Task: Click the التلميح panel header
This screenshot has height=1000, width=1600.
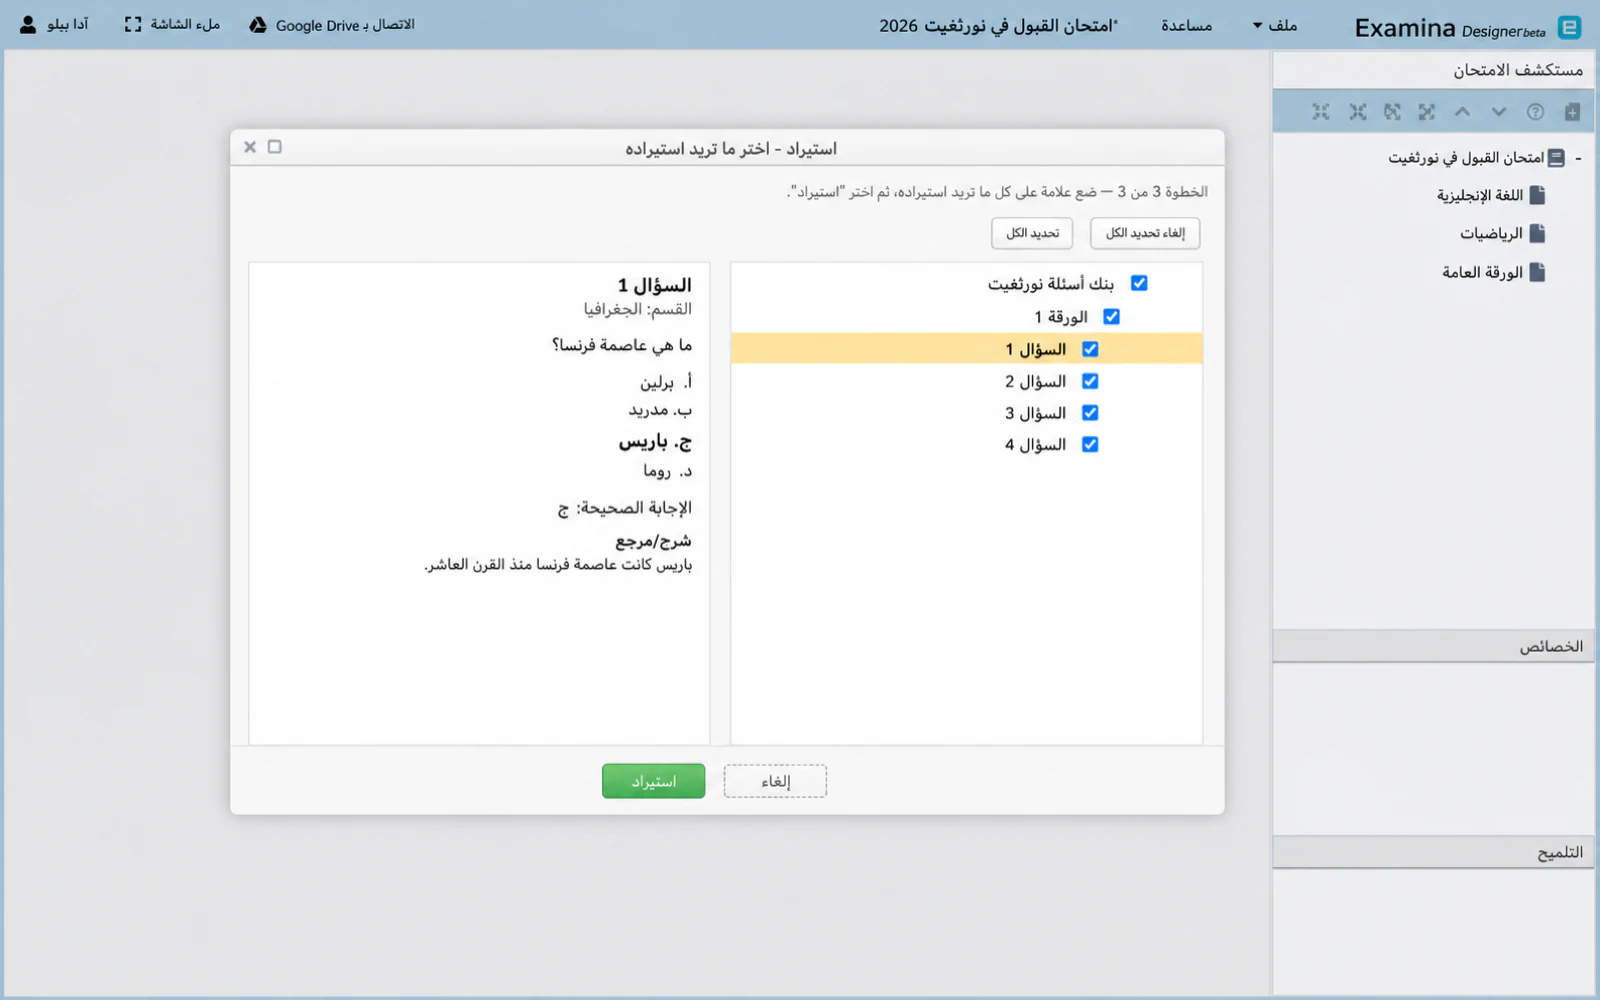Action: pyautogui.click(x=1433, y=852)
